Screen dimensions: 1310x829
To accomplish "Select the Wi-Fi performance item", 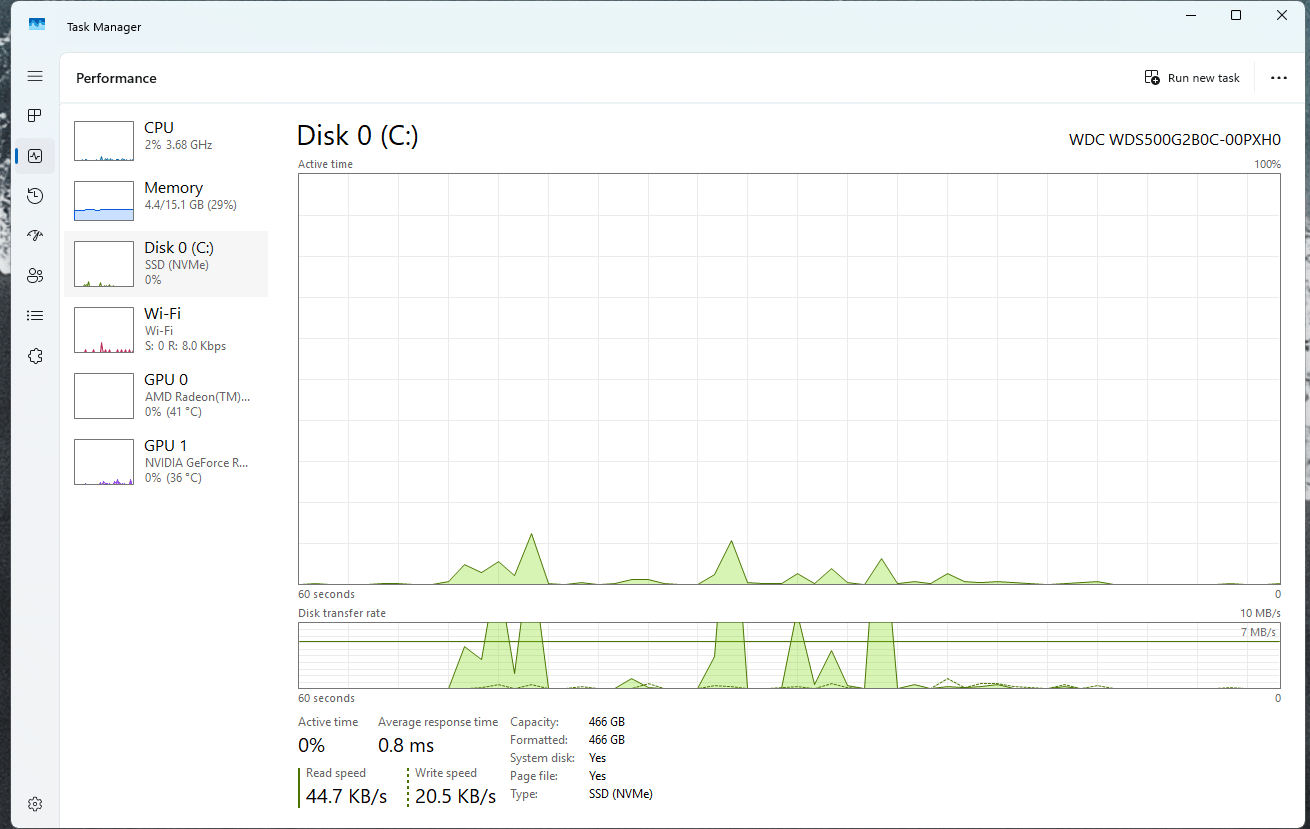I will [x=166, y=330].
